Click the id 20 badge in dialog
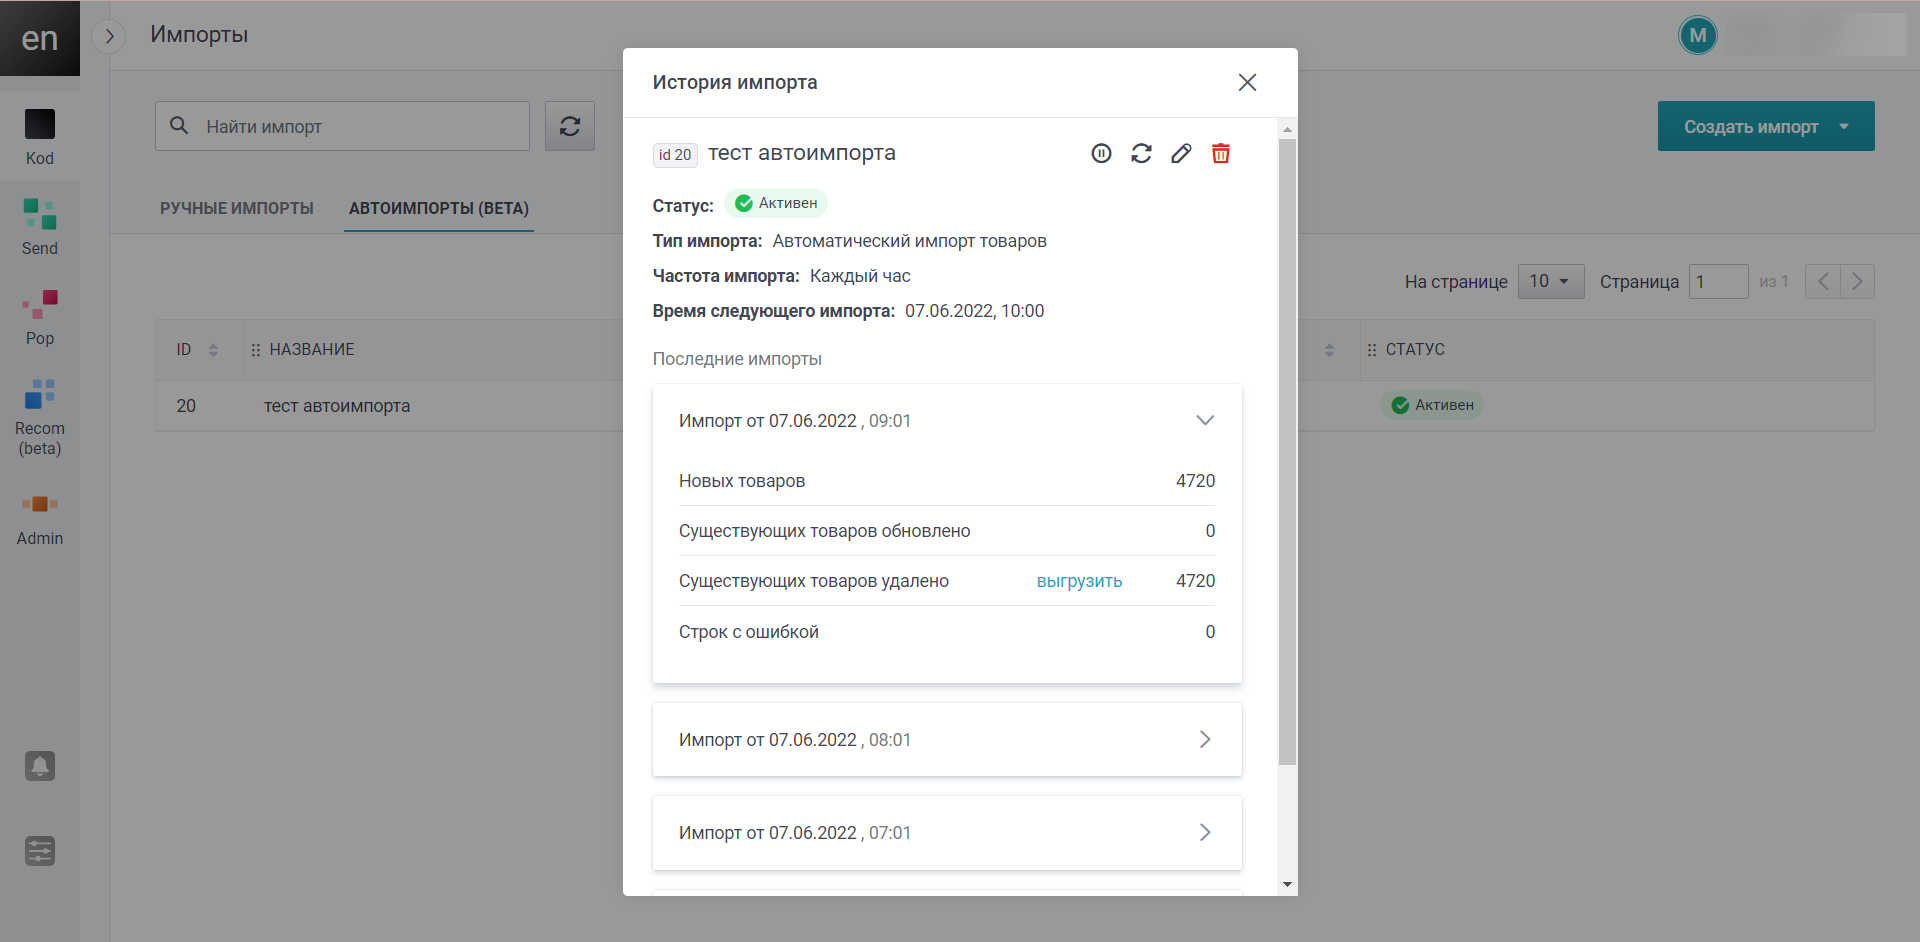 (675, 155)
